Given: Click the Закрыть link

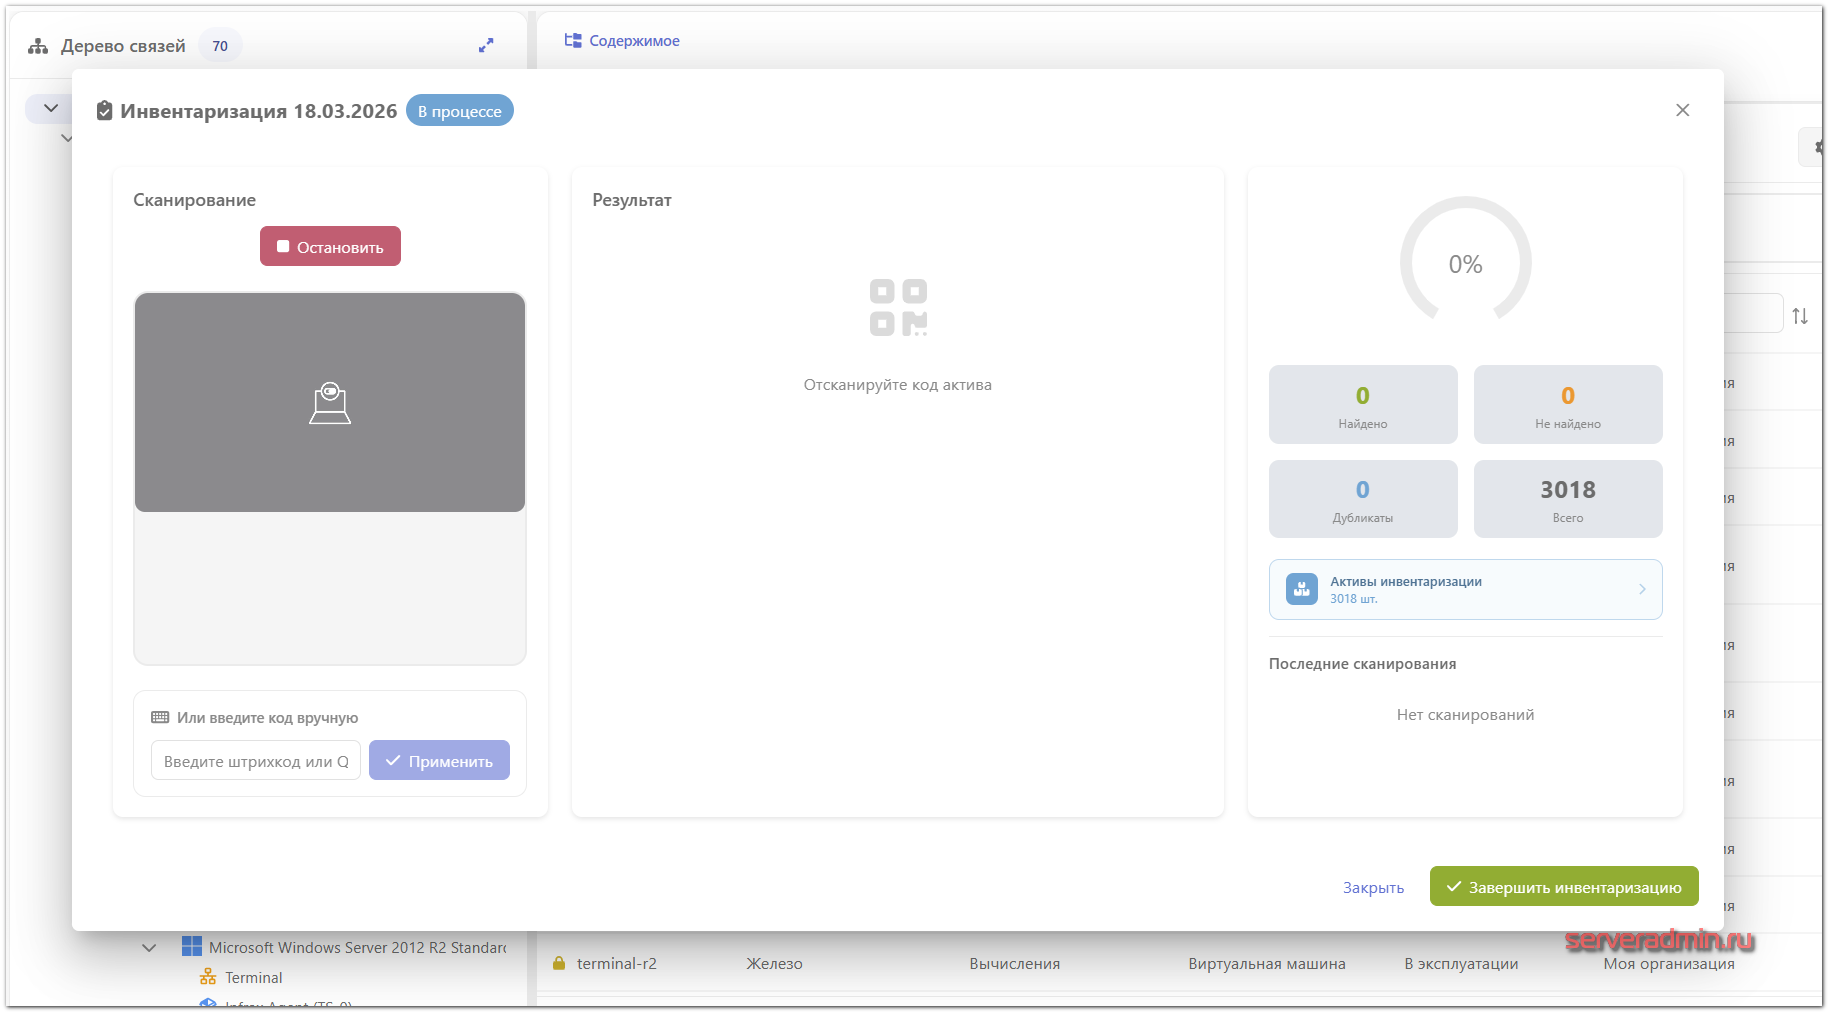Looking at the screenshot, I should pos(1373,887).
